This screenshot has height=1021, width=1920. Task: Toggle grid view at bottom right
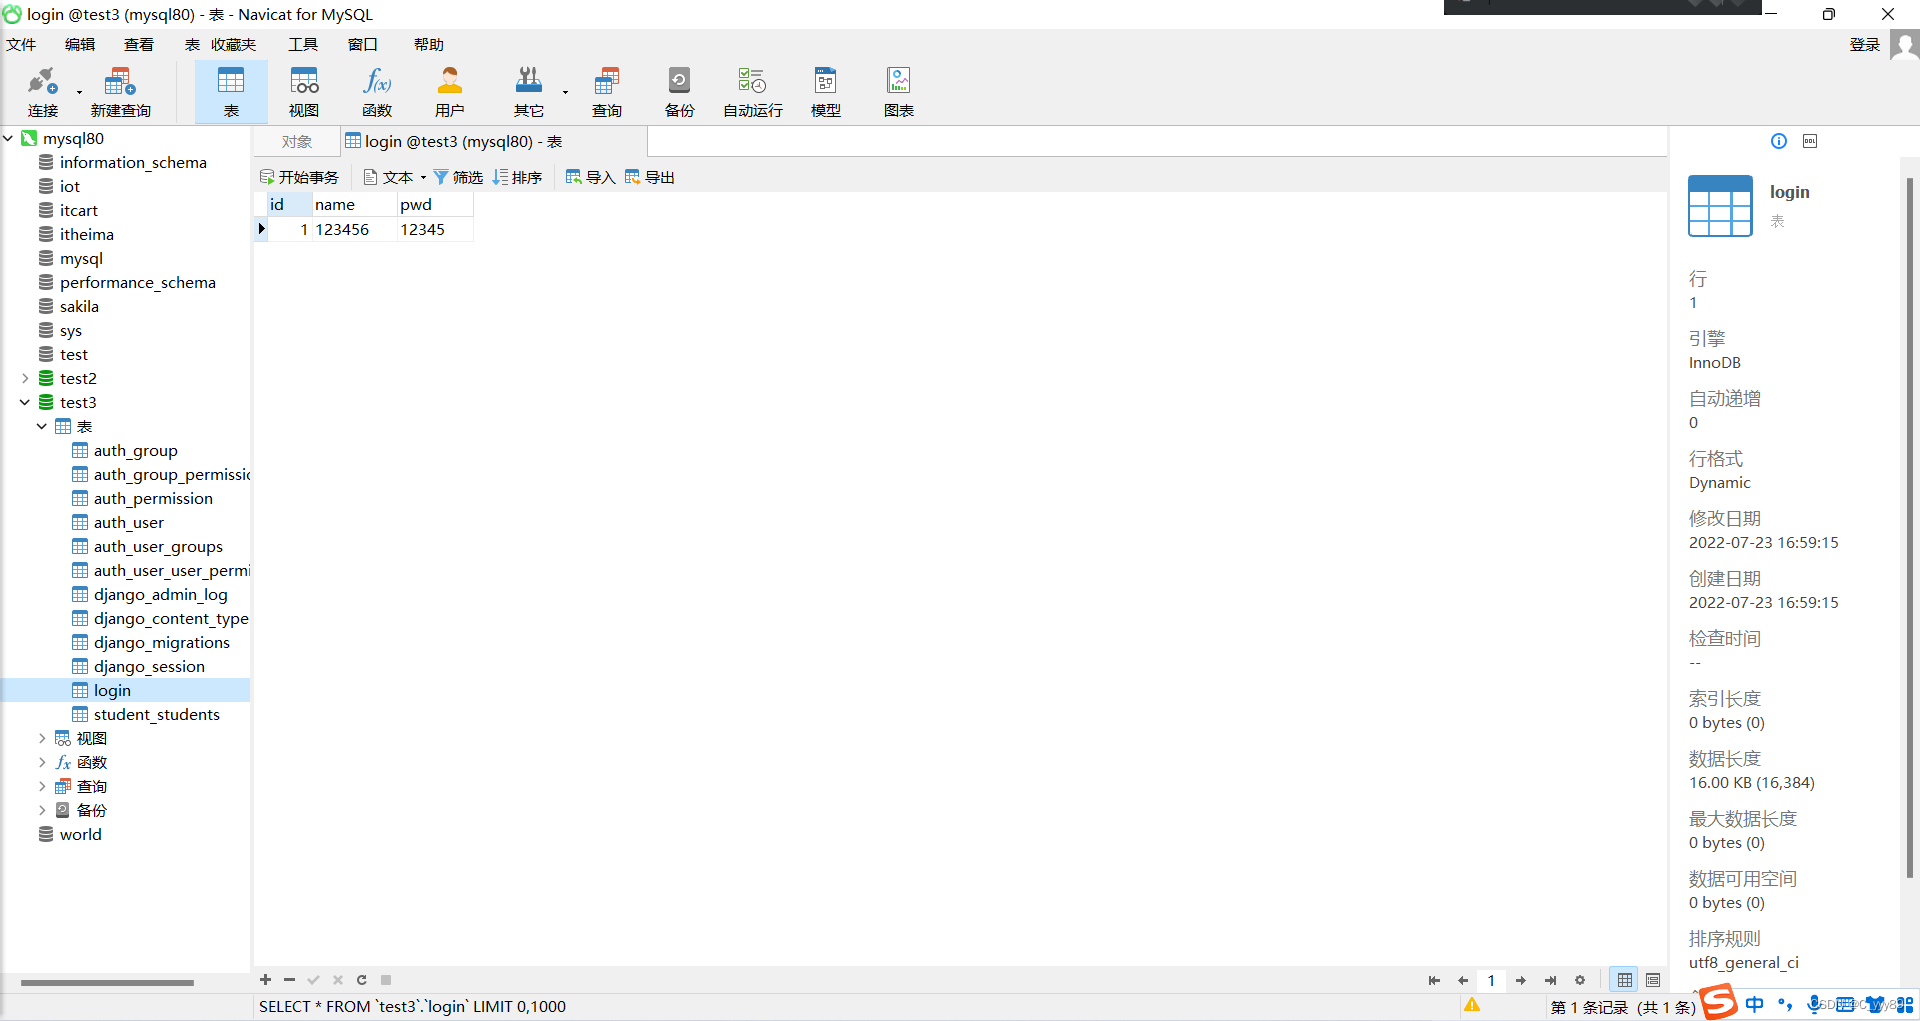(x=1624, y=980)
